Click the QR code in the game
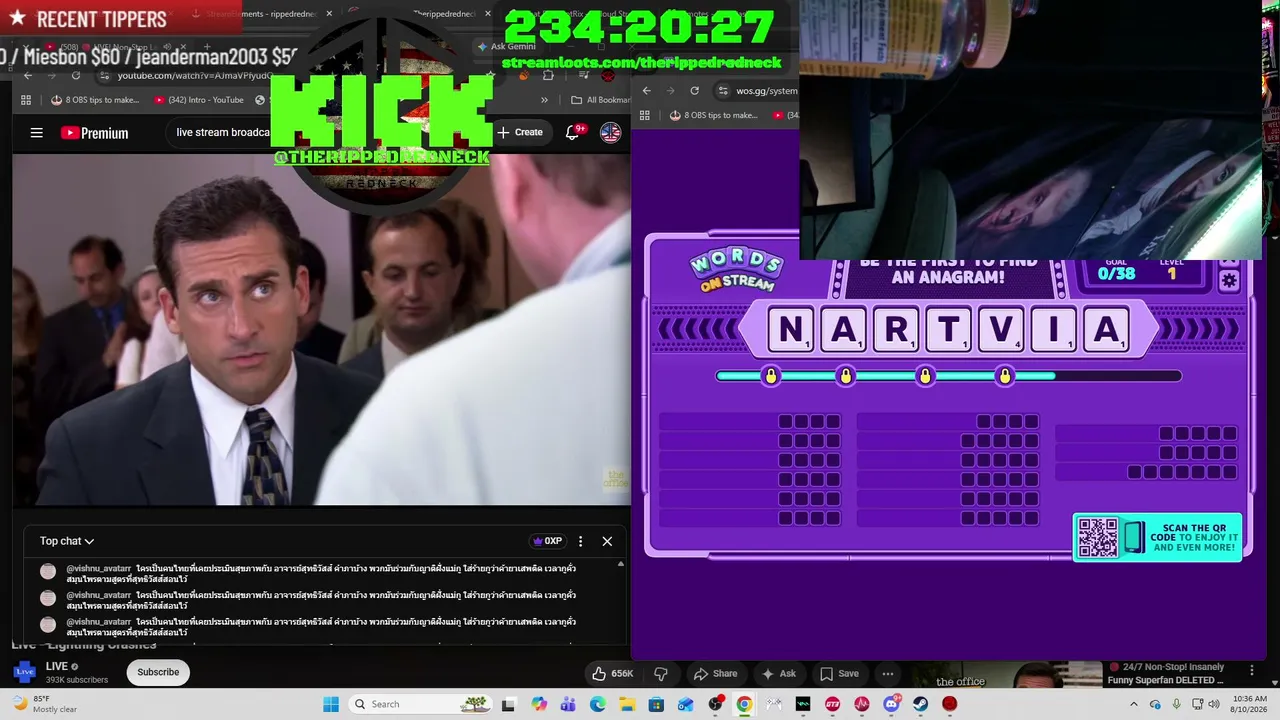This screenshot has width=1280, height=720. point(1098,537)
